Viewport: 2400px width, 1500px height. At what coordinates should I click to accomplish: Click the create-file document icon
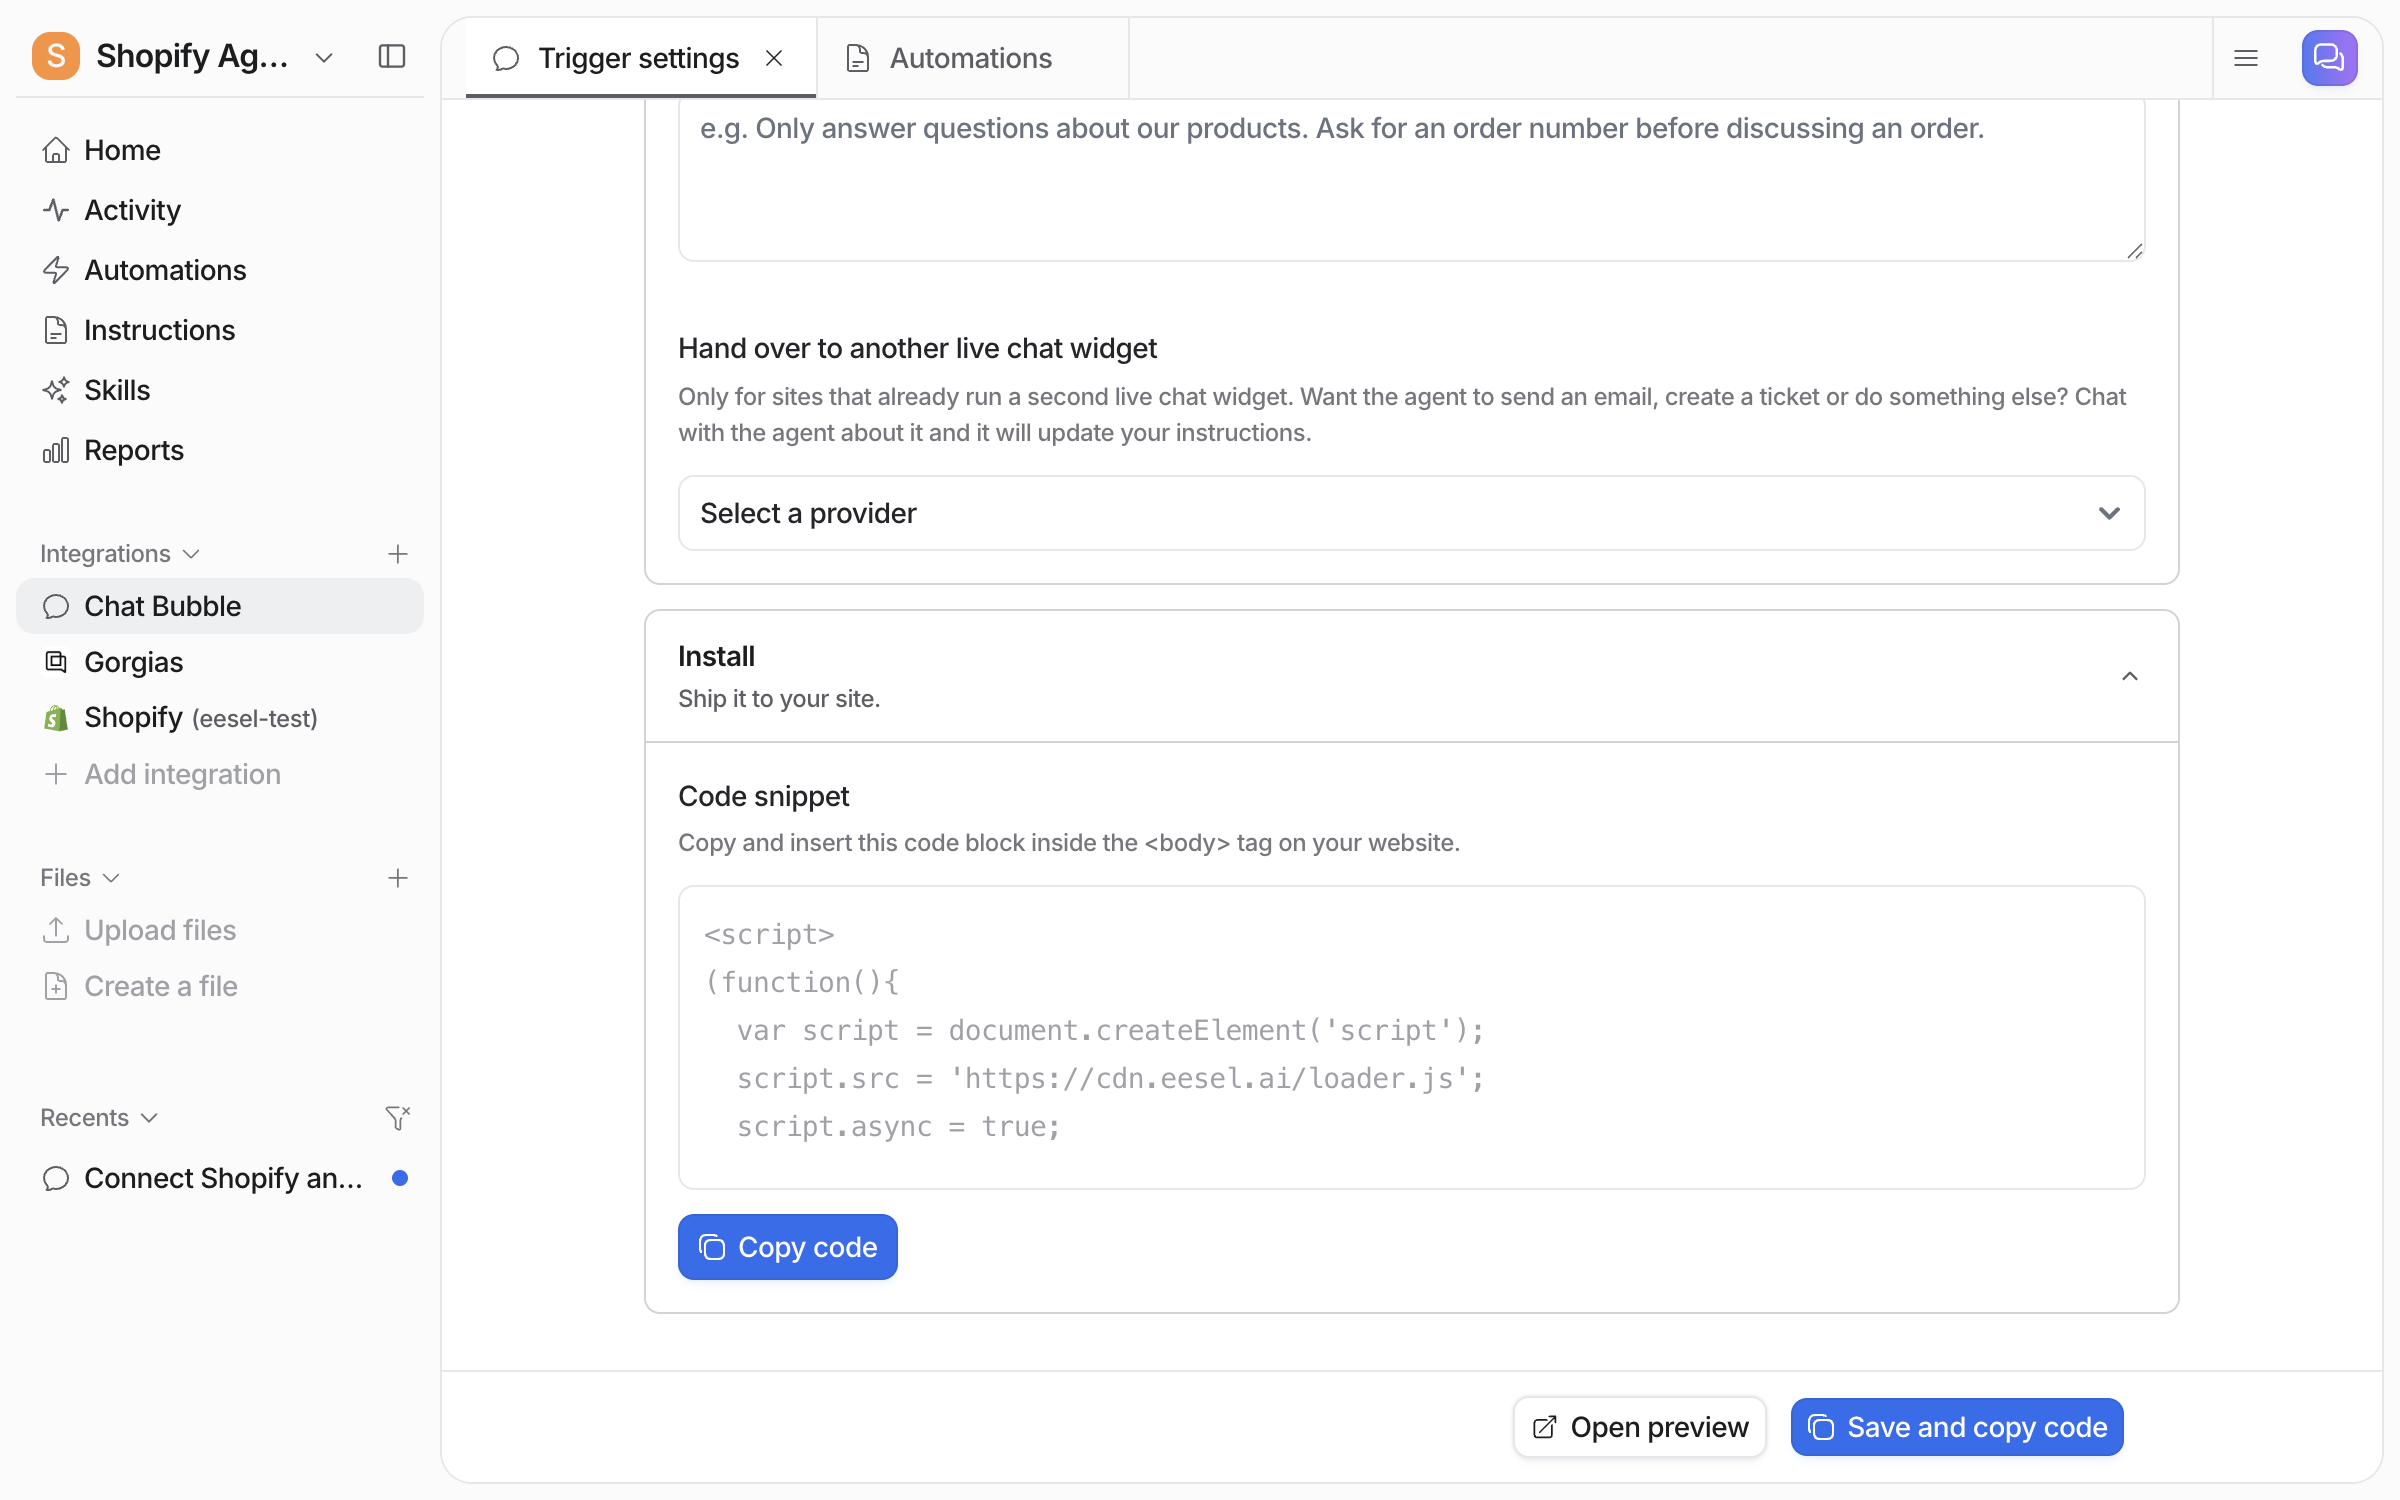coord(56,986)
